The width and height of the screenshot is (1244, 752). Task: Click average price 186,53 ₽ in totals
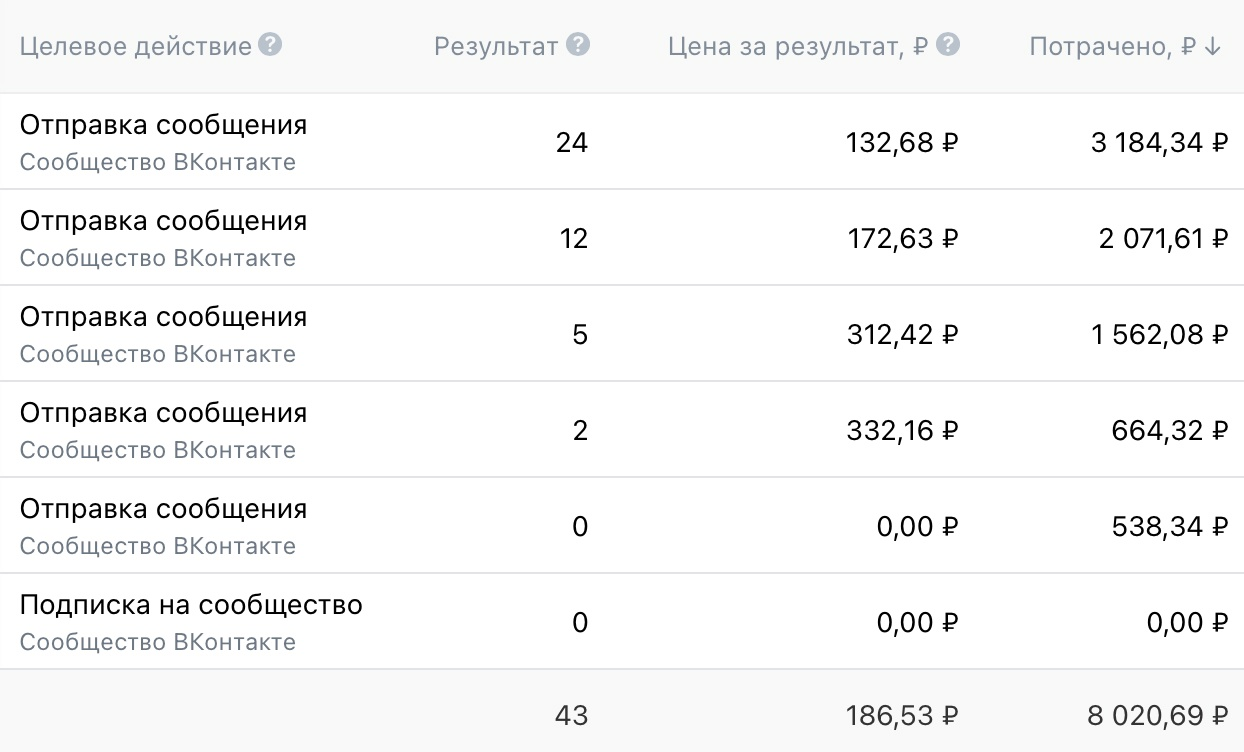point(900,716)
